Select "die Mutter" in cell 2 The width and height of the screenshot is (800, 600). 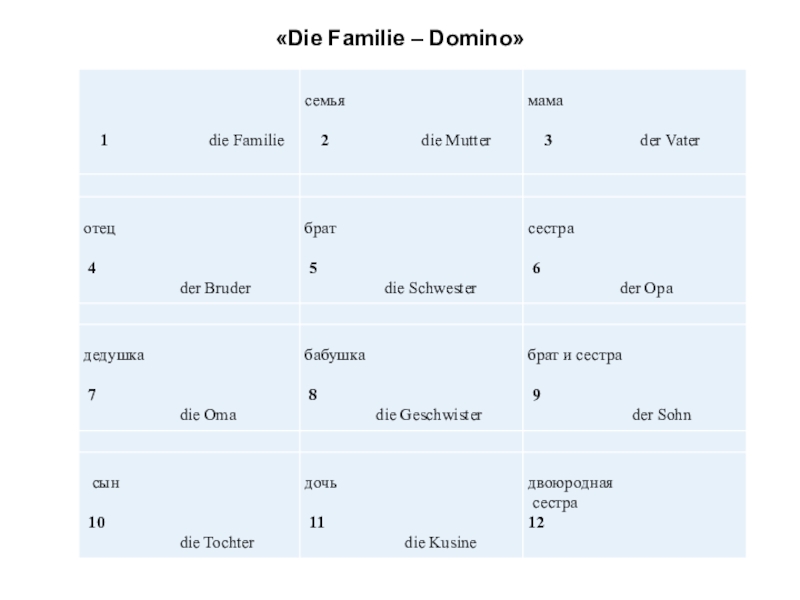point(456,141)
